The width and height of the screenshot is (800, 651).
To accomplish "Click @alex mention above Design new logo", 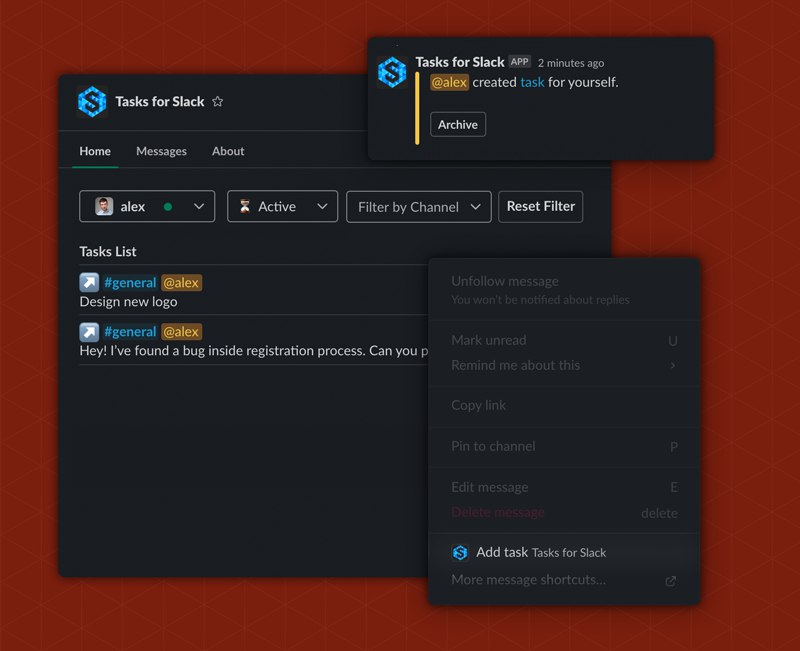I will click(181, 282).
